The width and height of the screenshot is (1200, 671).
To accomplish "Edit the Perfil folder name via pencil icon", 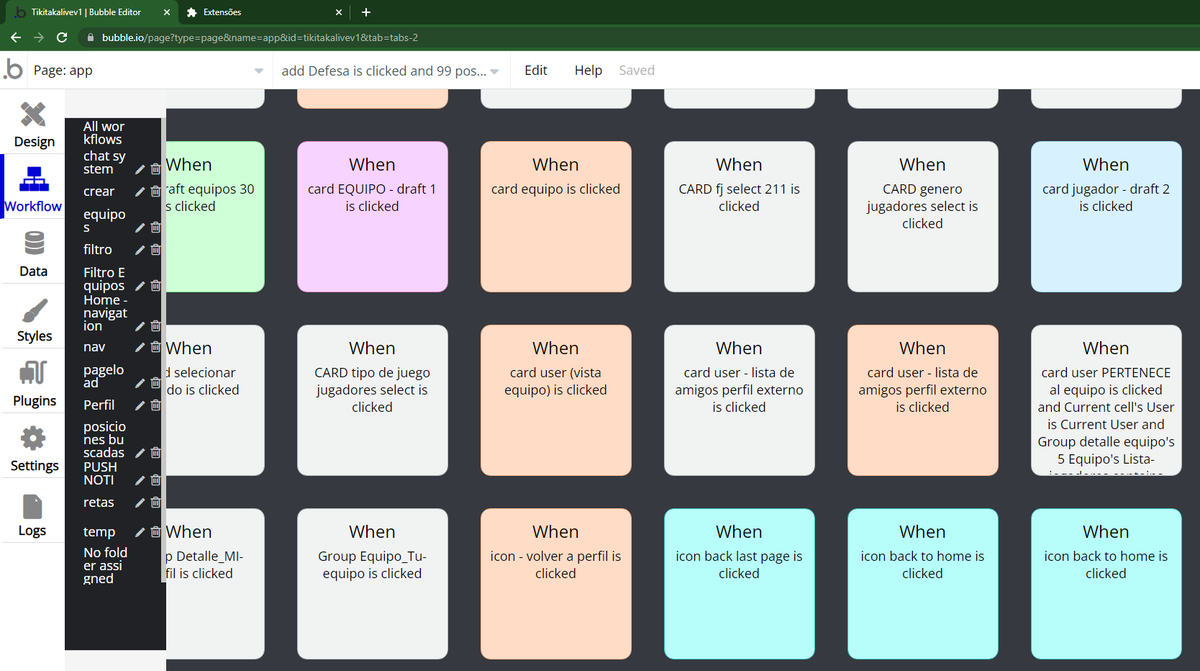I will pyautogui.click(x=141, y=405).
